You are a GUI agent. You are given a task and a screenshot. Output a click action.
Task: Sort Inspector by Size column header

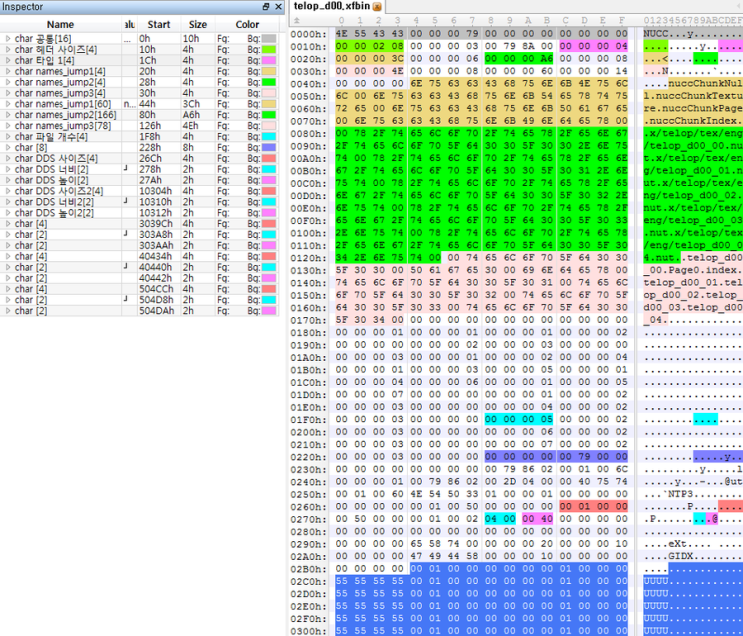pyautogui.click(x=198, y=25)
